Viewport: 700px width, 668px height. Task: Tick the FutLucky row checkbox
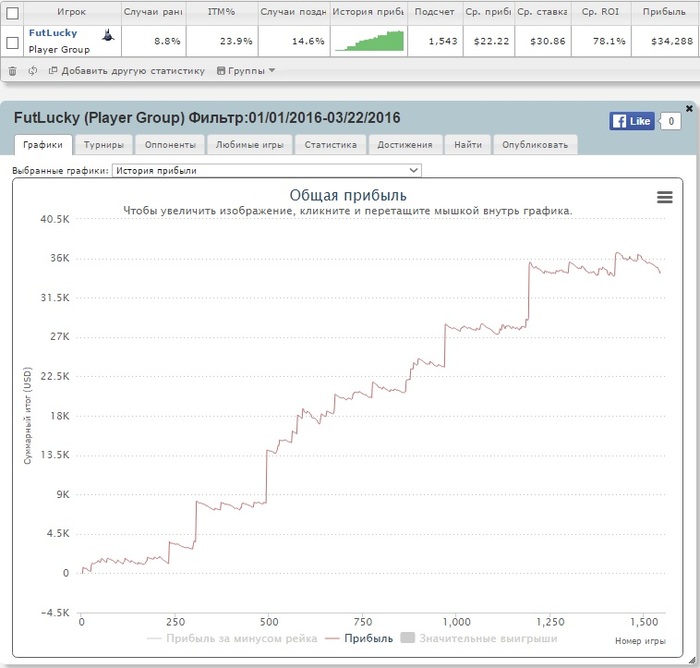point(12,42)
